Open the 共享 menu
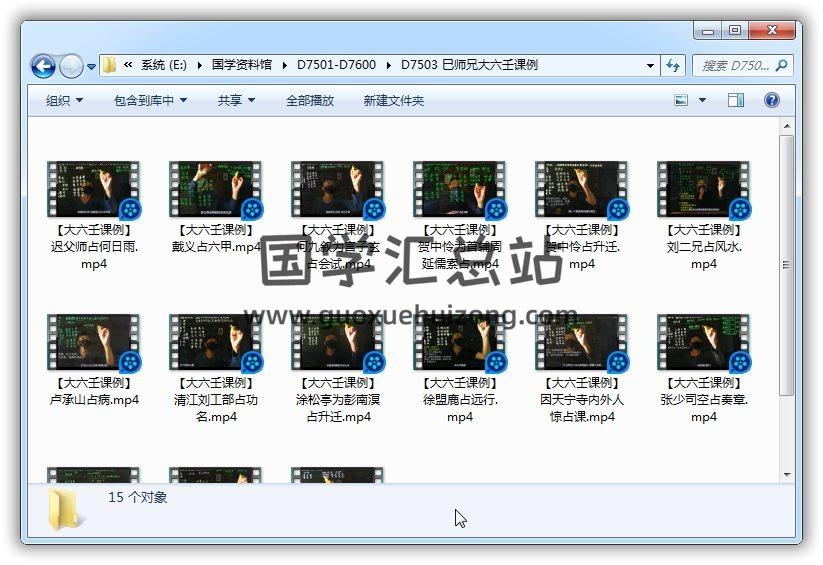This screenshot has width=823, height=565. point(236,100)
